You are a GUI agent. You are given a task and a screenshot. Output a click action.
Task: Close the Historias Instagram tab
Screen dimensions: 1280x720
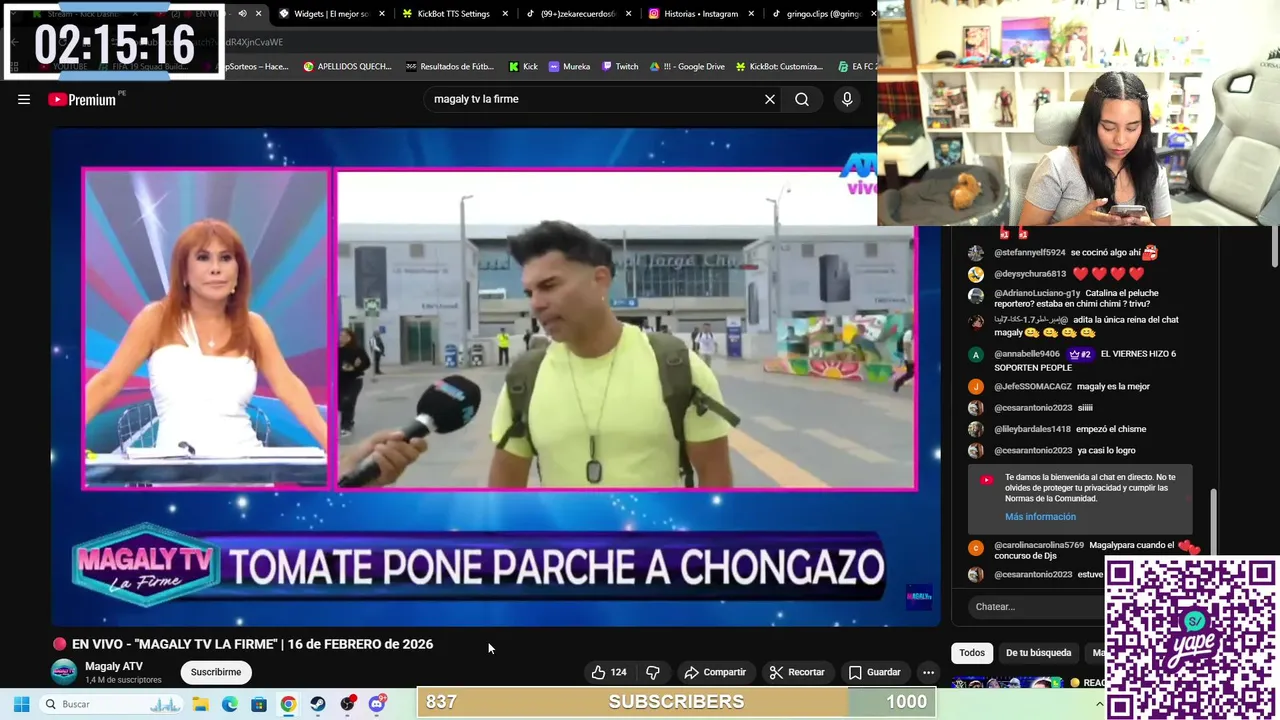(x=751, y=14)
